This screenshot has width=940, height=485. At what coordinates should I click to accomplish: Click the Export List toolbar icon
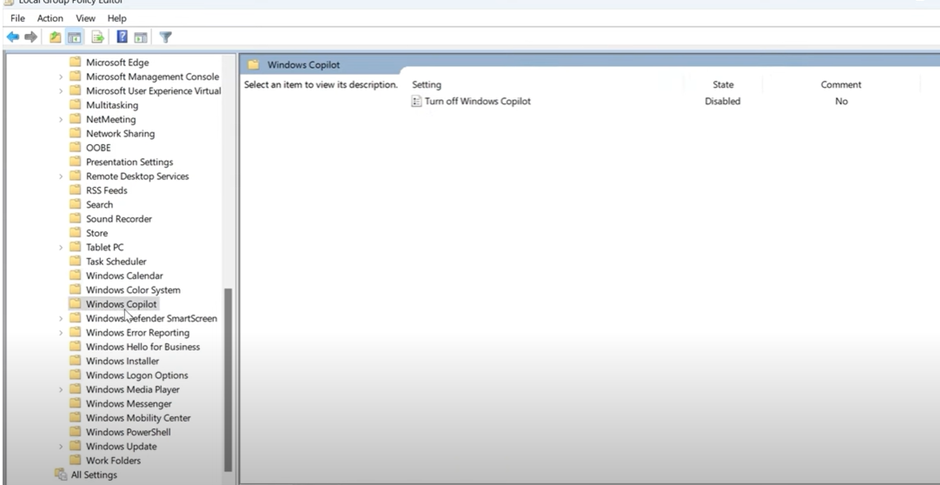click(x=98, y=37)
